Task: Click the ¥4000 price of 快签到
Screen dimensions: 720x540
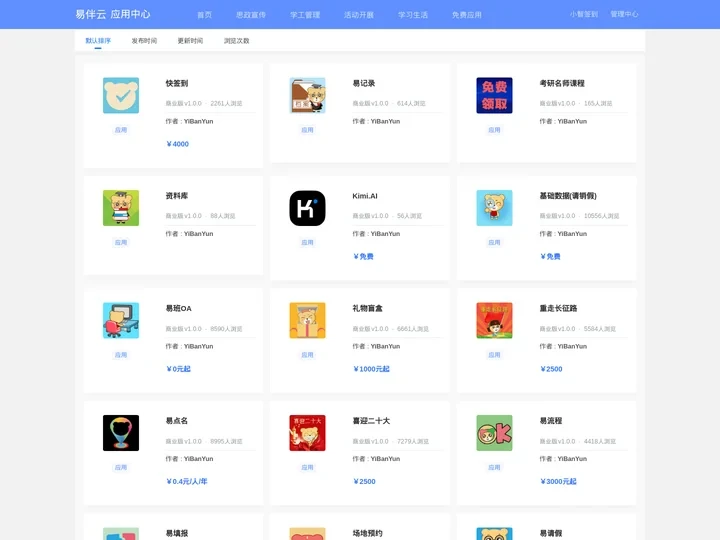Action: pyautogui.click(x=178, y=144)
